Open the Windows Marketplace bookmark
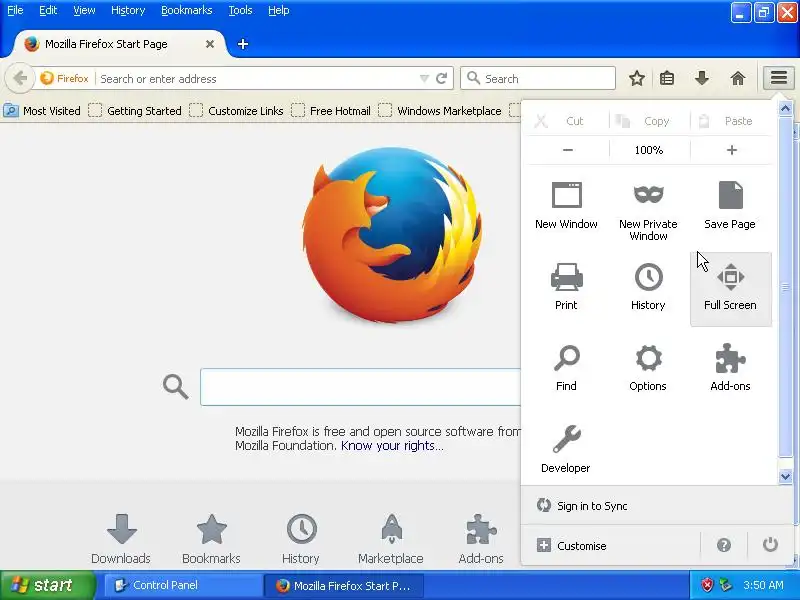 [440, 111]
